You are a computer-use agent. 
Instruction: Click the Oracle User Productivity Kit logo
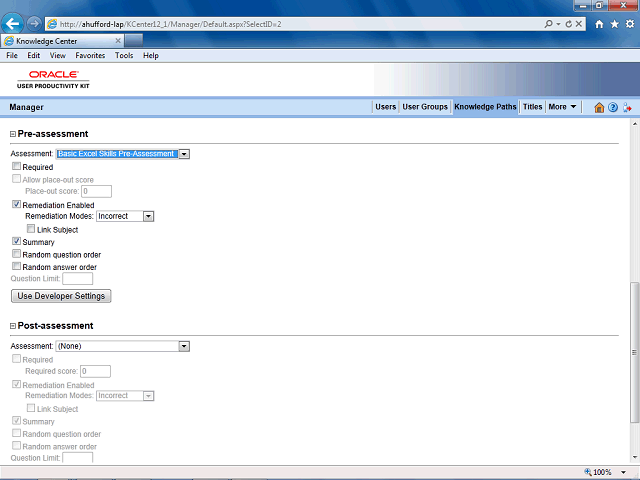tap(53, 79)
